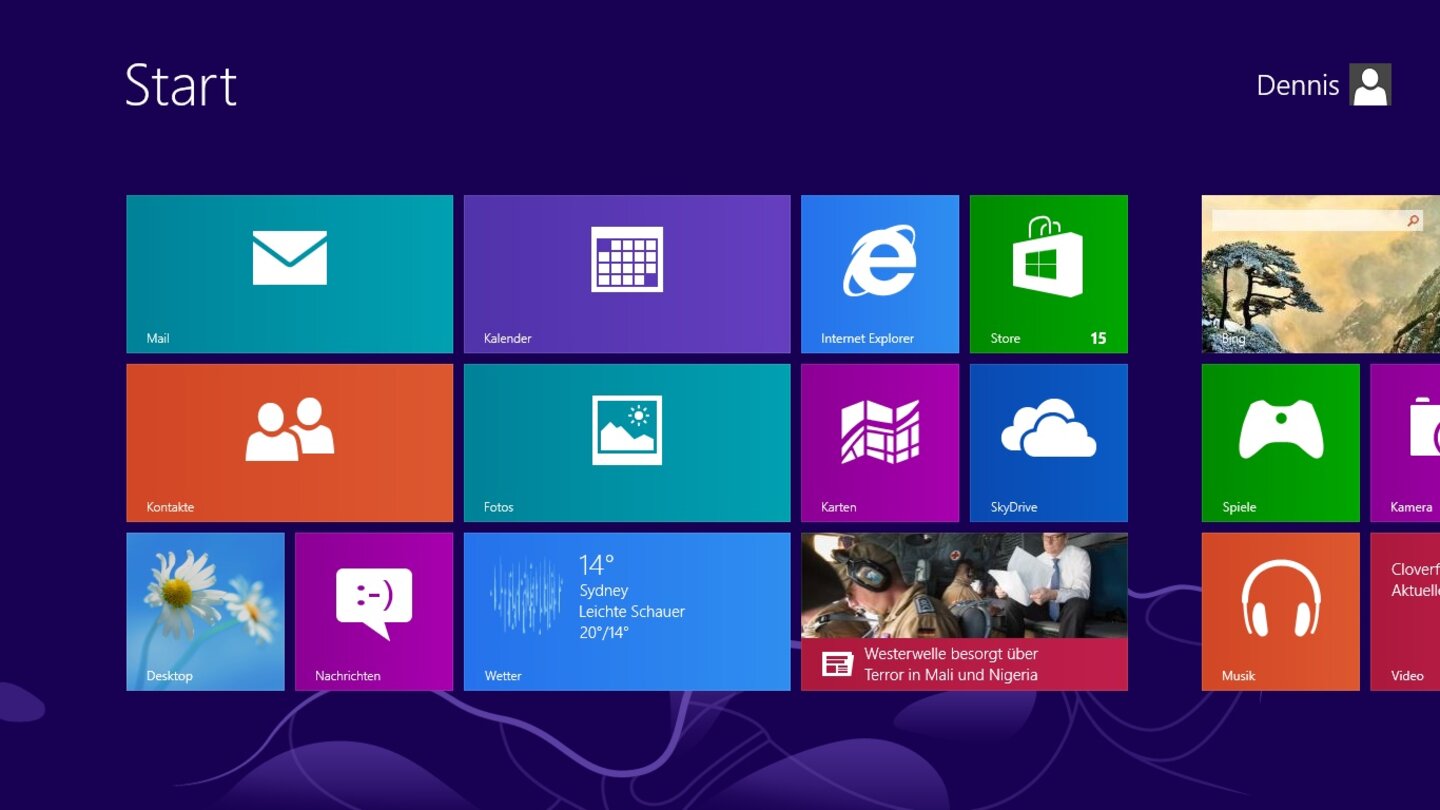Open the Mail tile envelope icon

click(x=290, y=258)
